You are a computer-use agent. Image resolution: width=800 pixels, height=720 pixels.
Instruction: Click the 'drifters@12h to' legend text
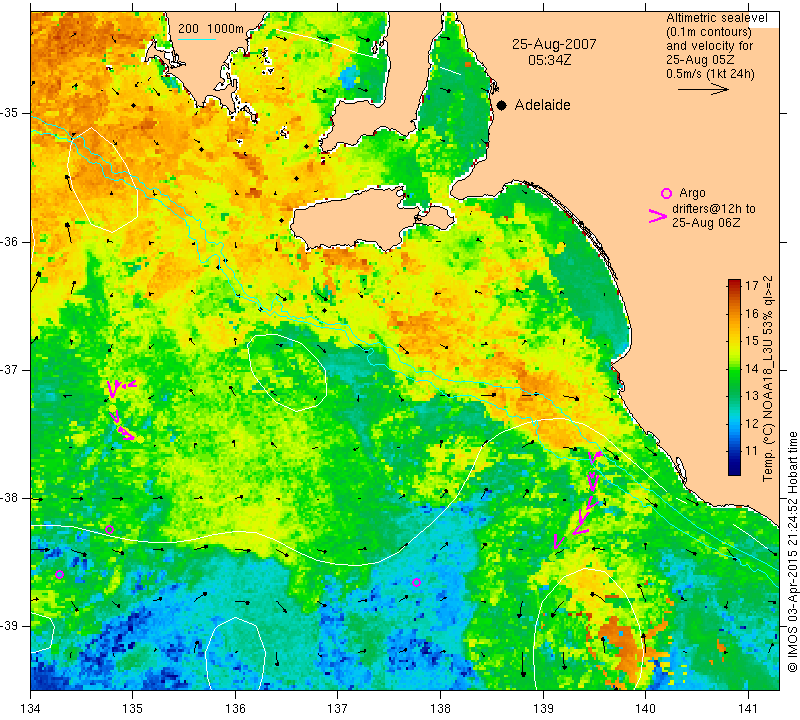(x=714, y=209)
